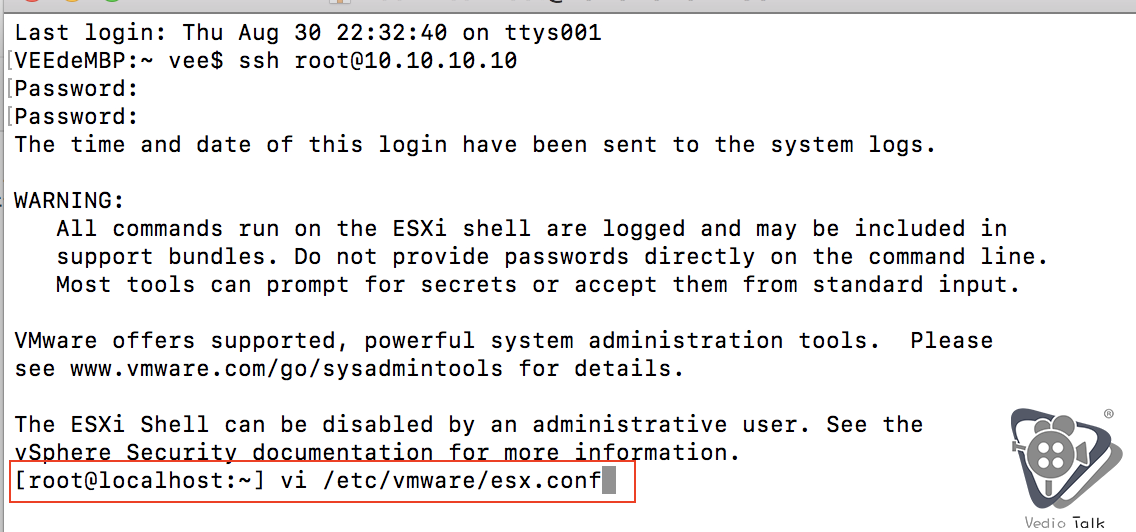1136x532 pixels.
Task: Click the VEEdeMBP:~ vee$ local prompt
Action: coord(118,61)
